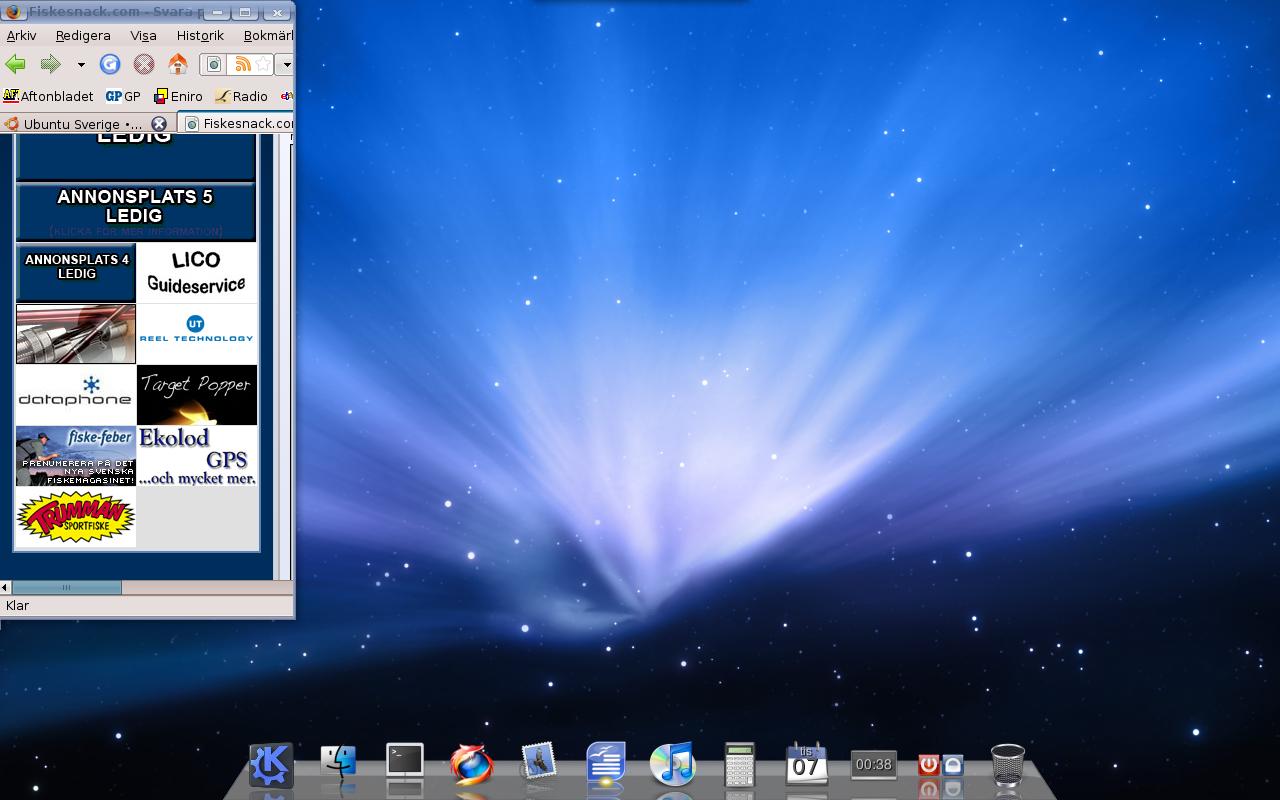Open the Historik menu
The image size is (1280, 800).
click(200, 35)
